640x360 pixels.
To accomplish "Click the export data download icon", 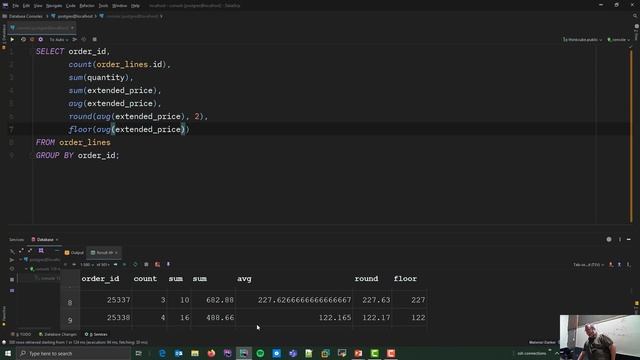I will [611, 265].
